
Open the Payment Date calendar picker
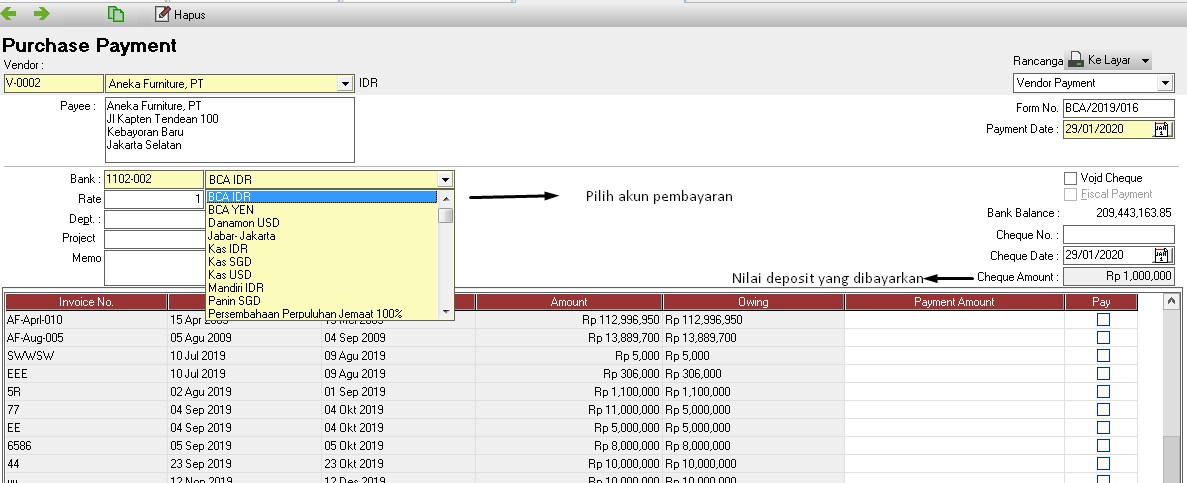tap(1162, 129)
